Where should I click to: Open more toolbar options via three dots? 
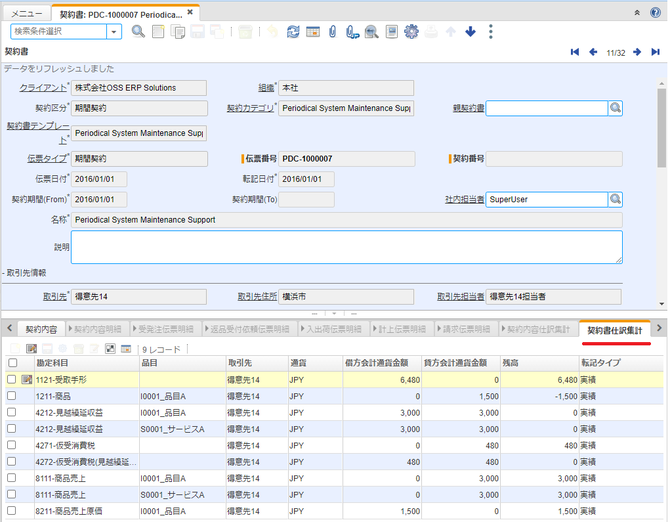(x=491, y=32)
